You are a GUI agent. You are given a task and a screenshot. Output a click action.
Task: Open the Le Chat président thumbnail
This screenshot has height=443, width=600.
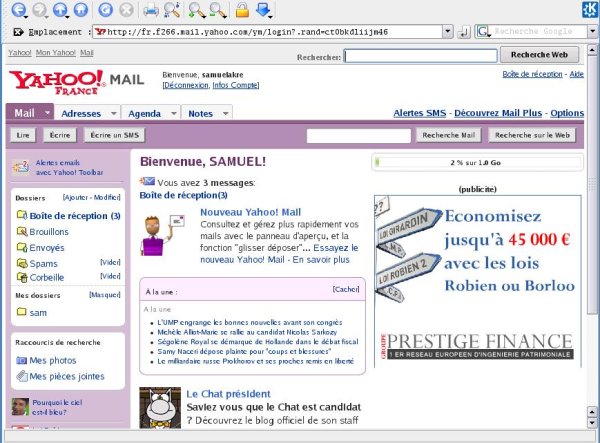tap(160, 407)
